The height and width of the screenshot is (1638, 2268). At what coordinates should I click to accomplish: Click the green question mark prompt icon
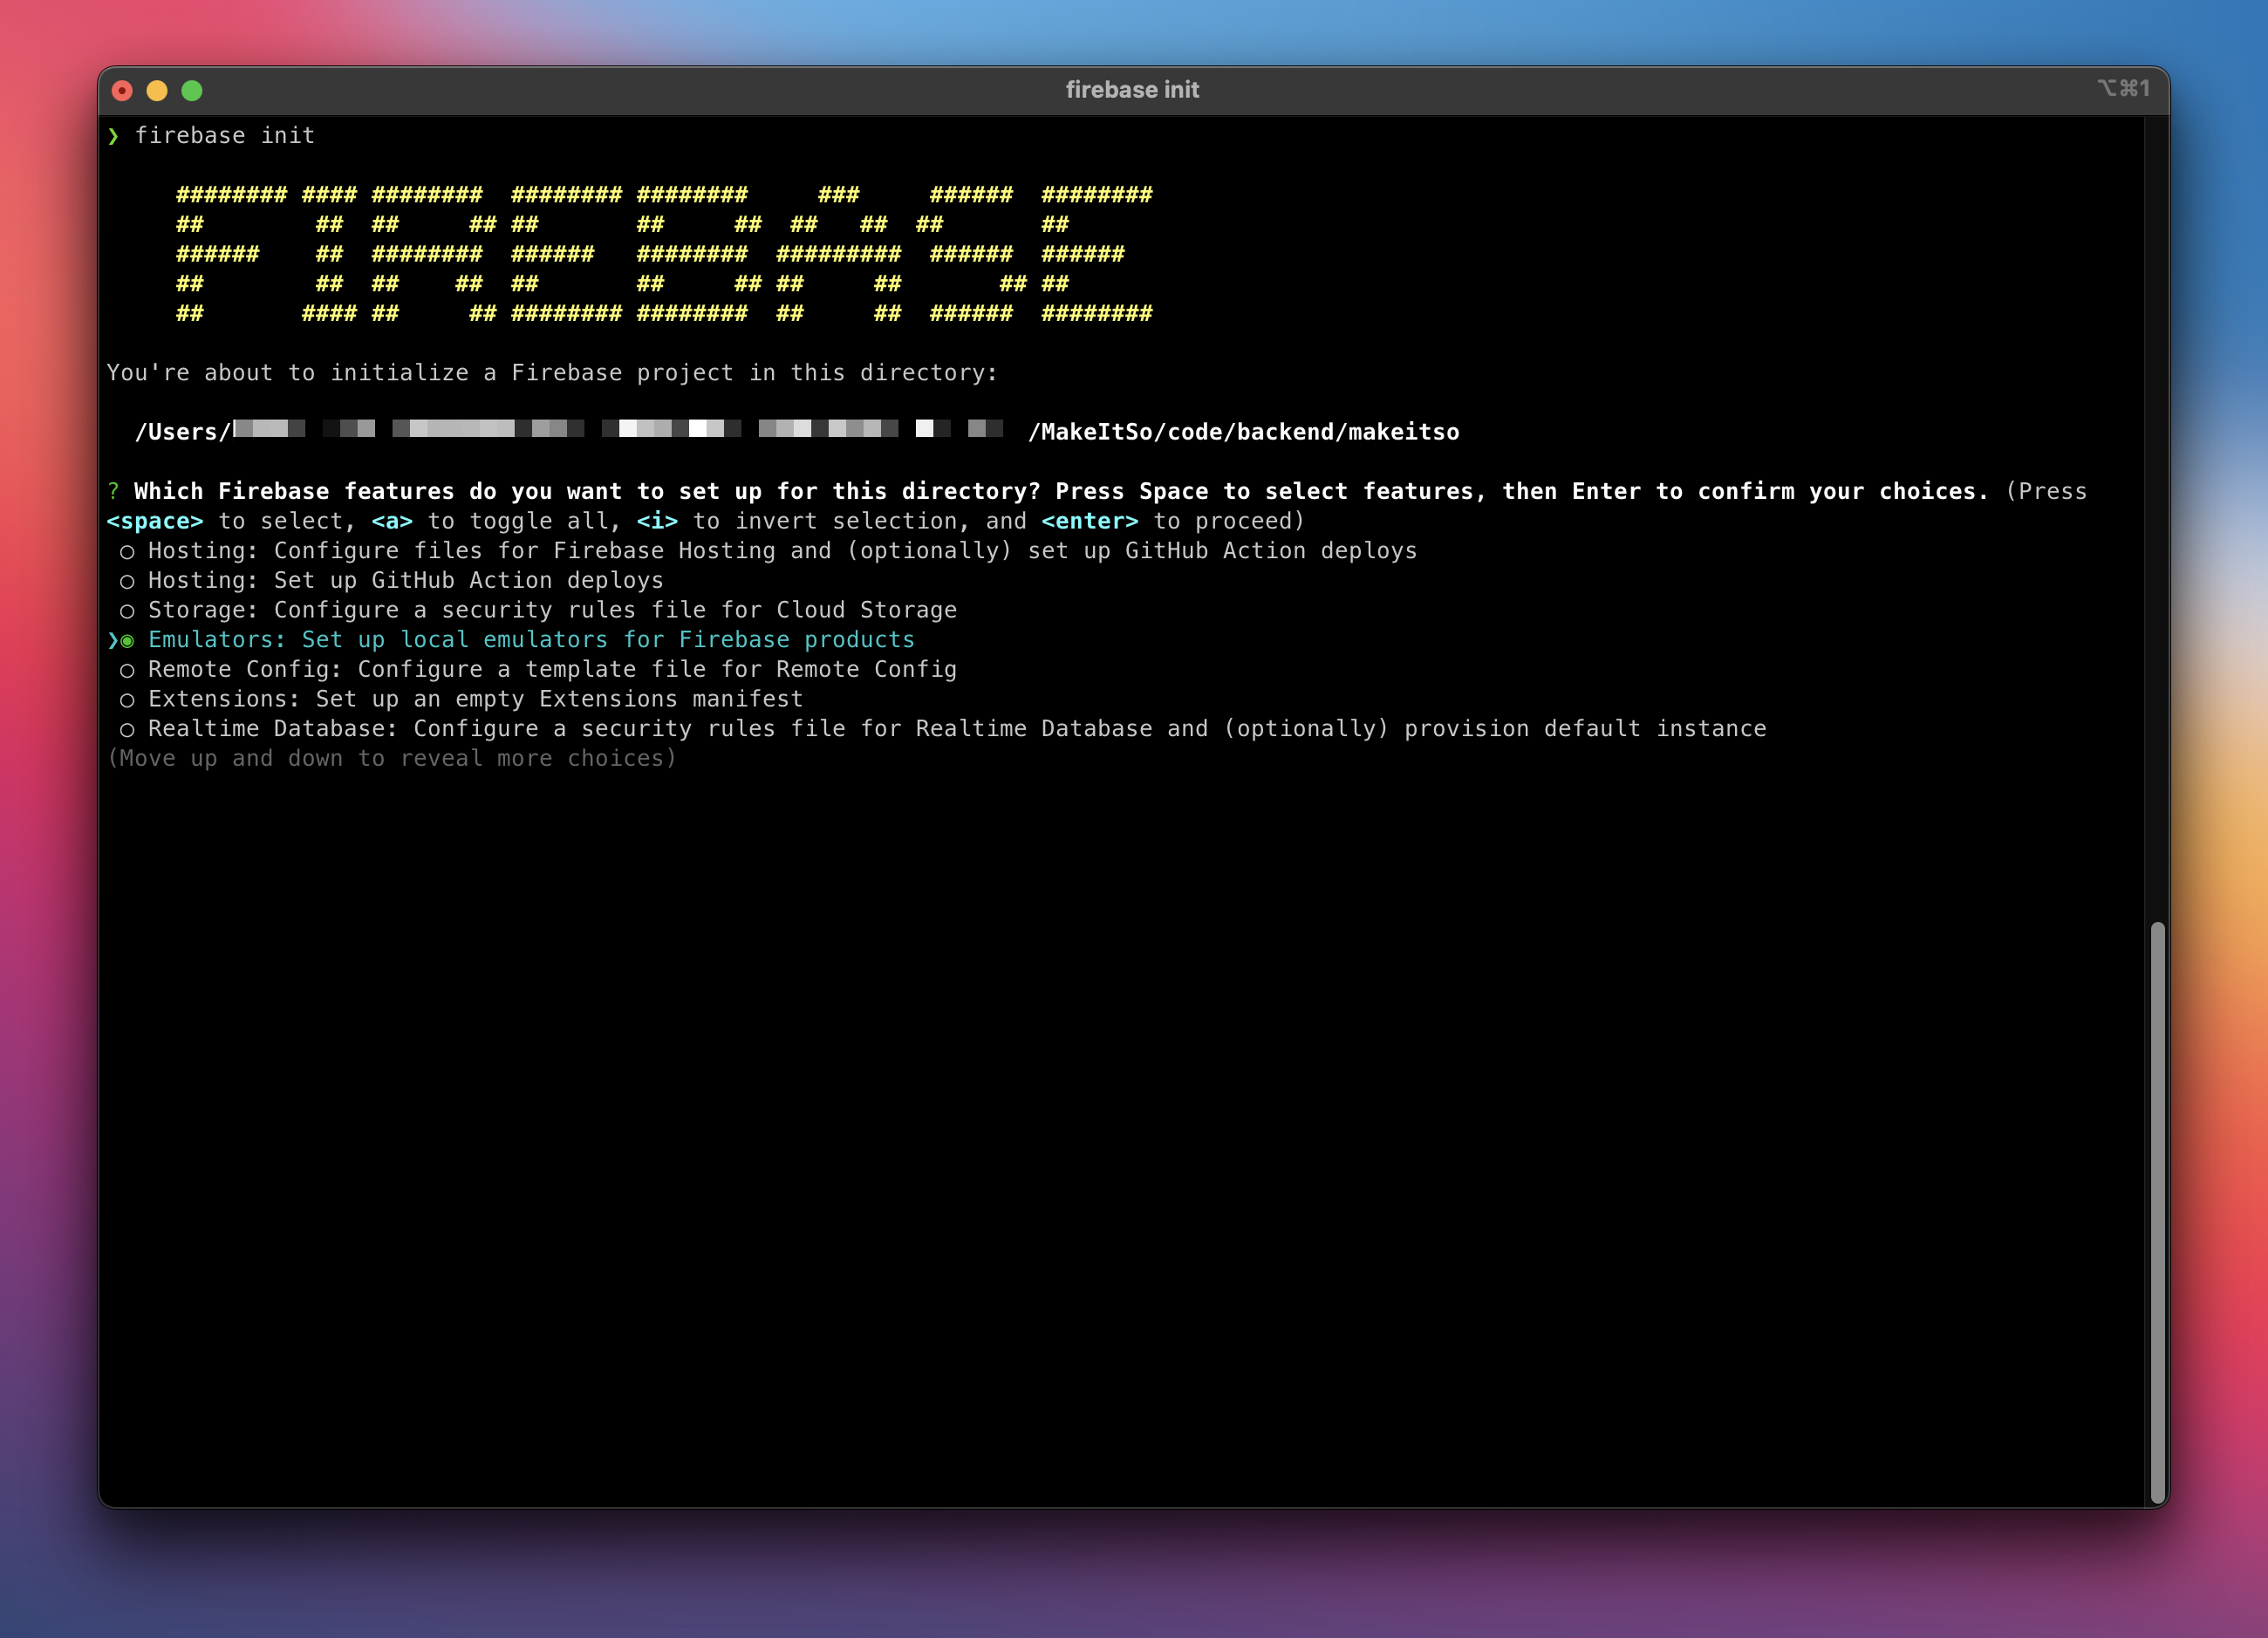point(113,491)
